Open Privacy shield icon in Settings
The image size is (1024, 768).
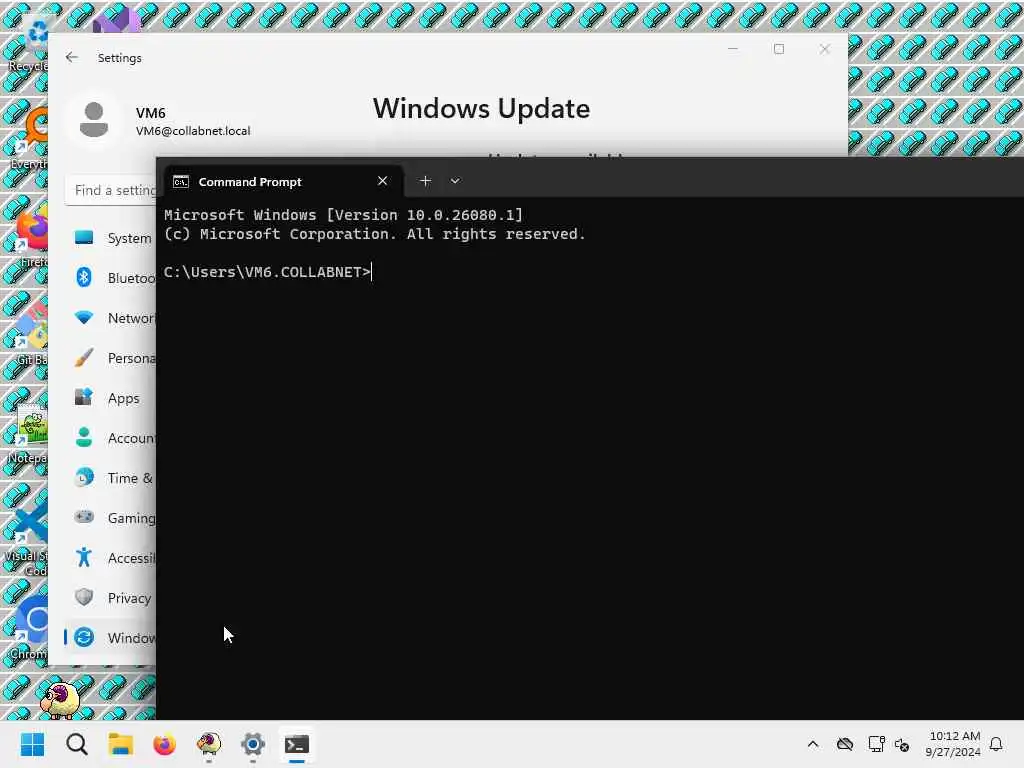84,597
